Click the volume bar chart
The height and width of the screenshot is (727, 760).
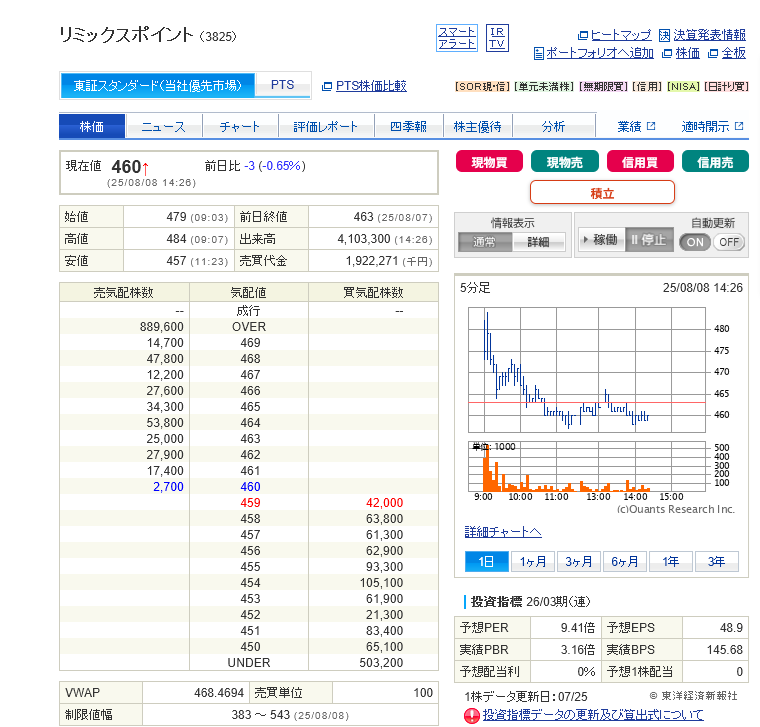(x=586, y=466)
